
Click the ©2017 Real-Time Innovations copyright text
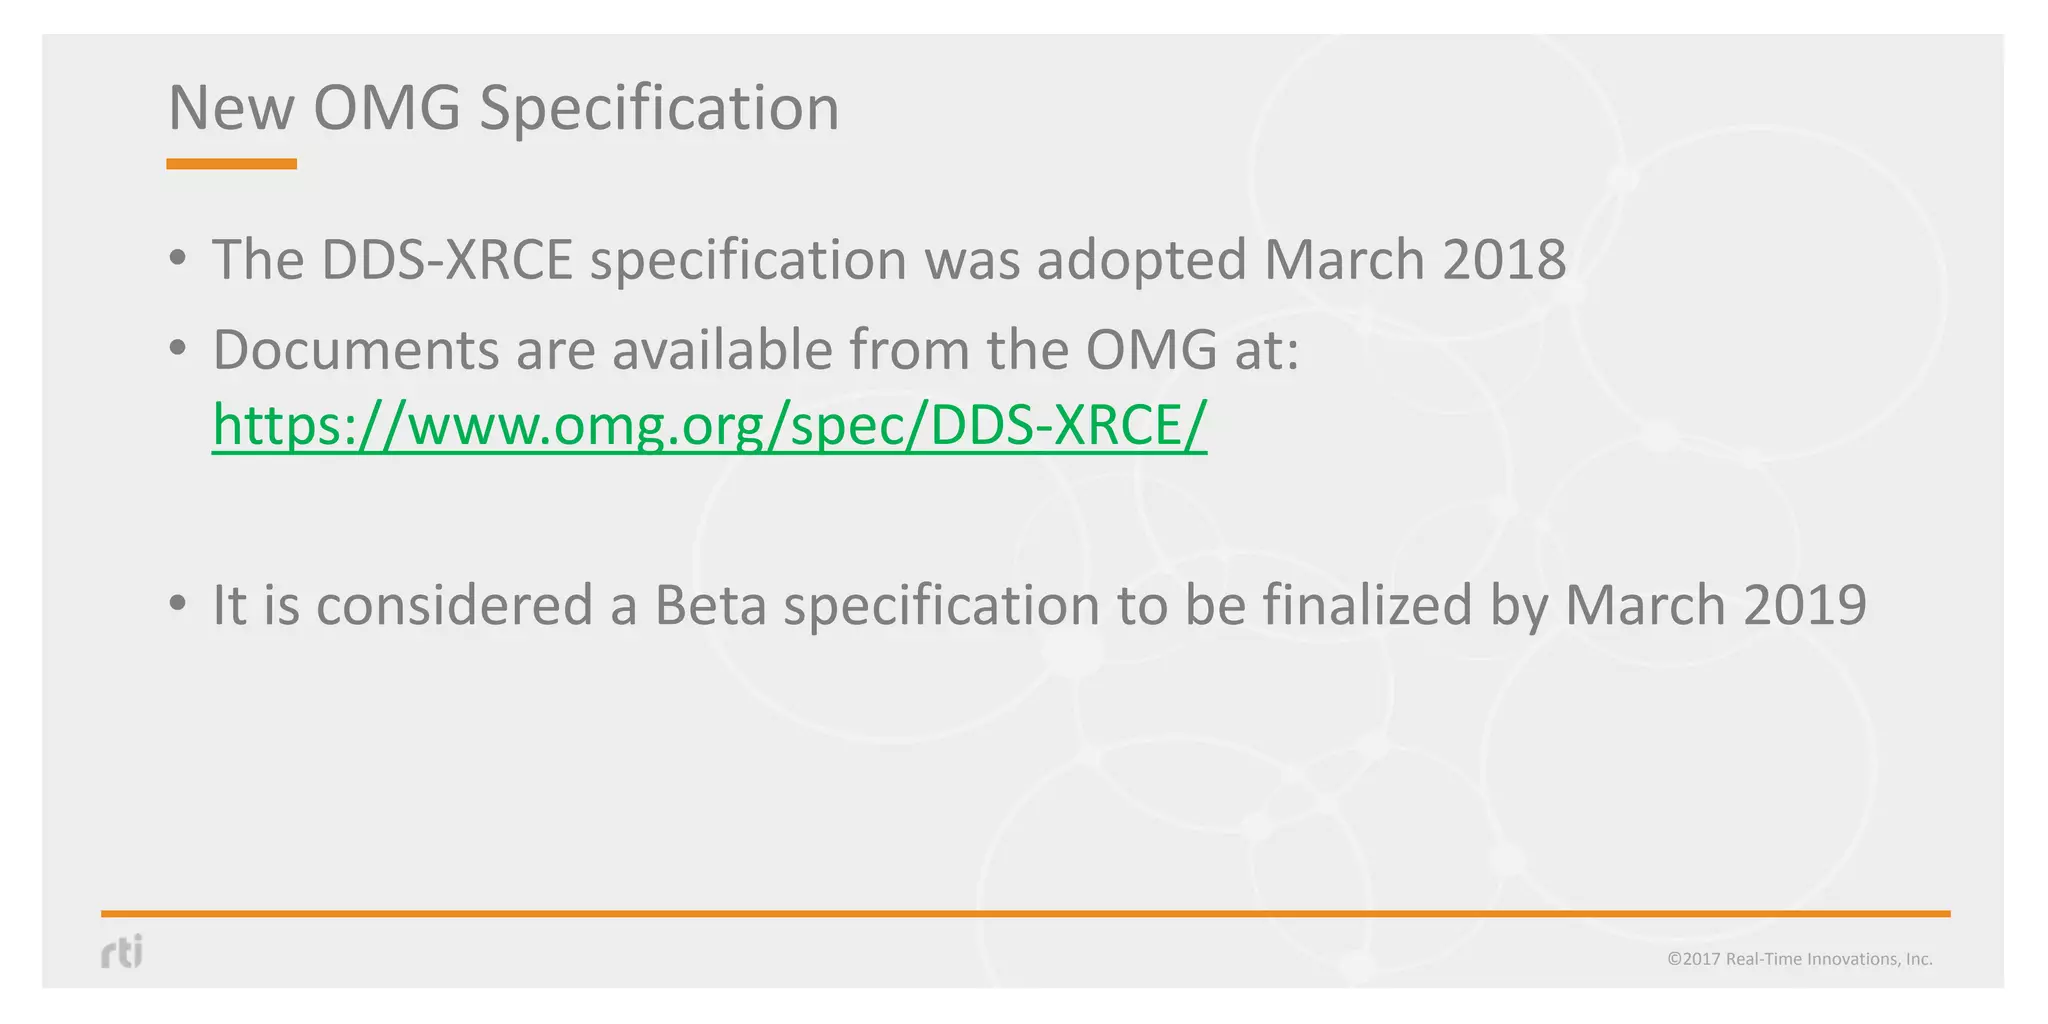(x=1799, y=959)
